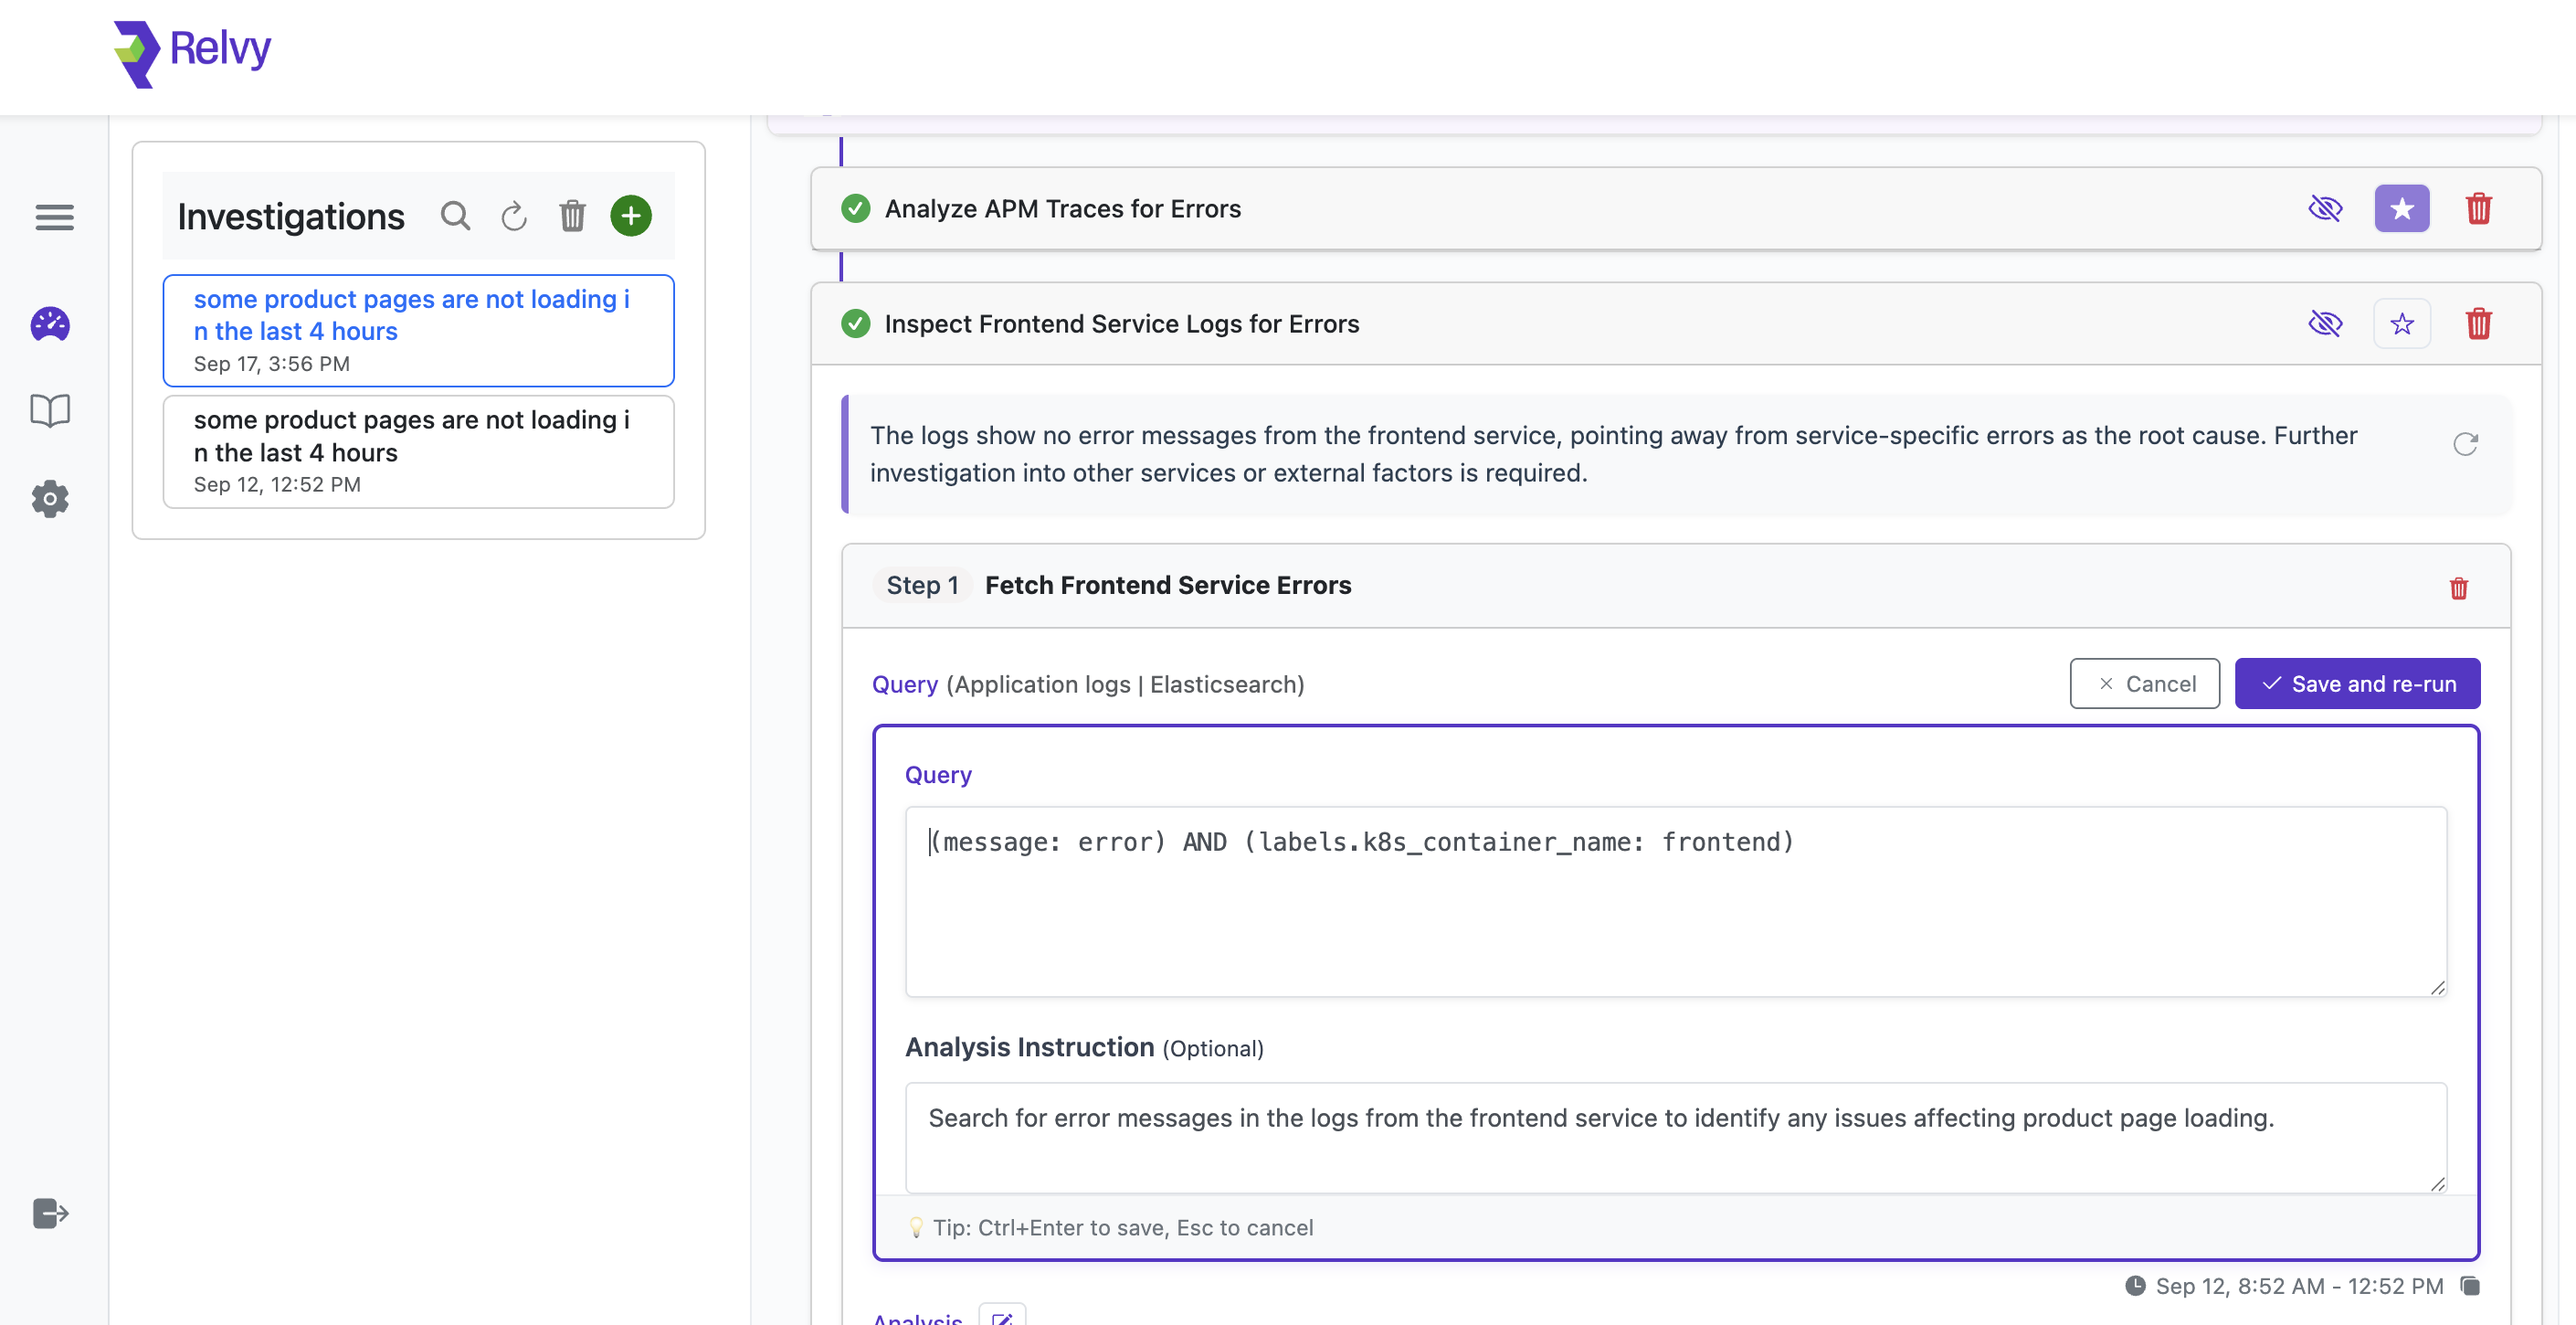Open settings gear in left sidebar
This screenshot has height=1325, width=2576.
[50, 498]
